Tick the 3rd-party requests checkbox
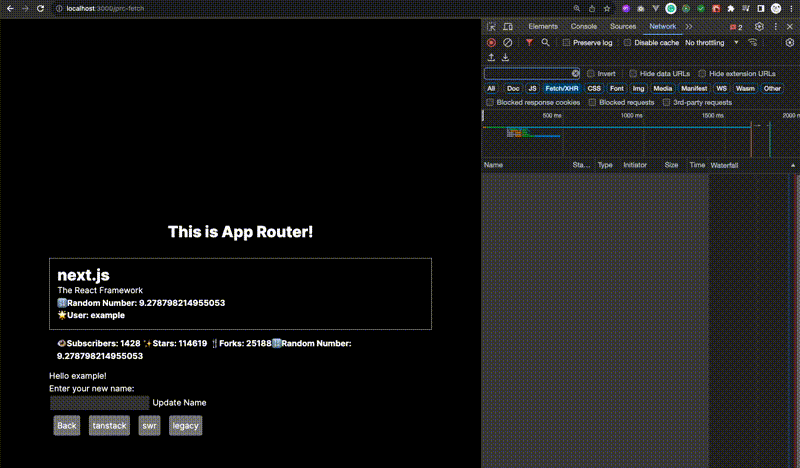This screenshot has height=468, width=800. (666, 103)
